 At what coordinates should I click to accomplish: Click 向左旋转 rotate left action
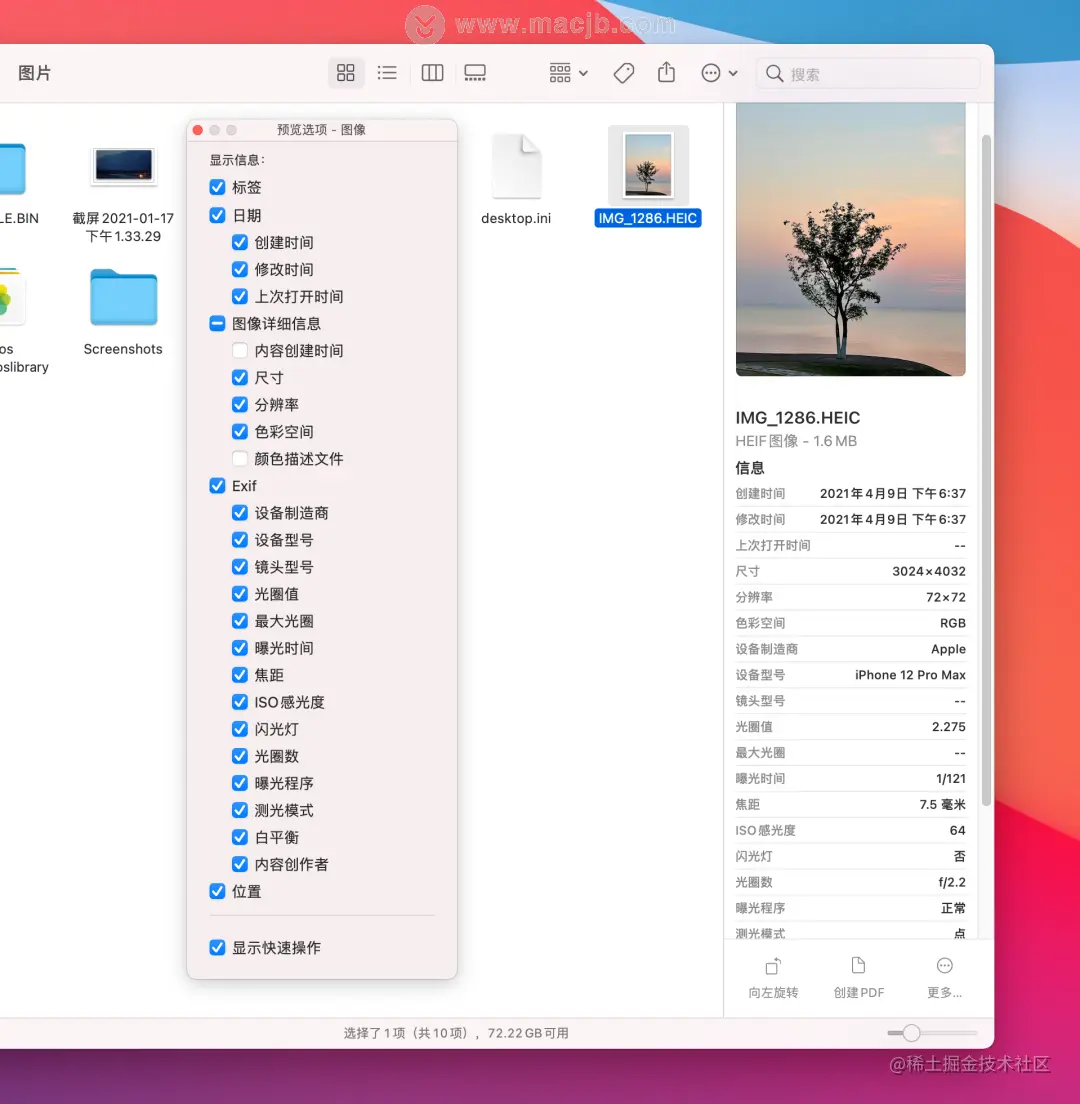point(773,978)
